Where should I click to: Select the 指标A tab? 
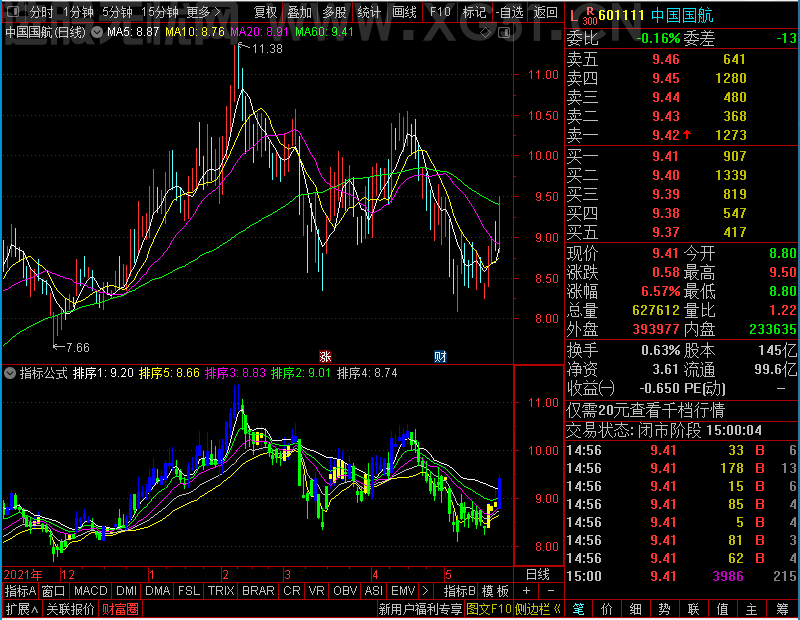[x=20, y=591]
